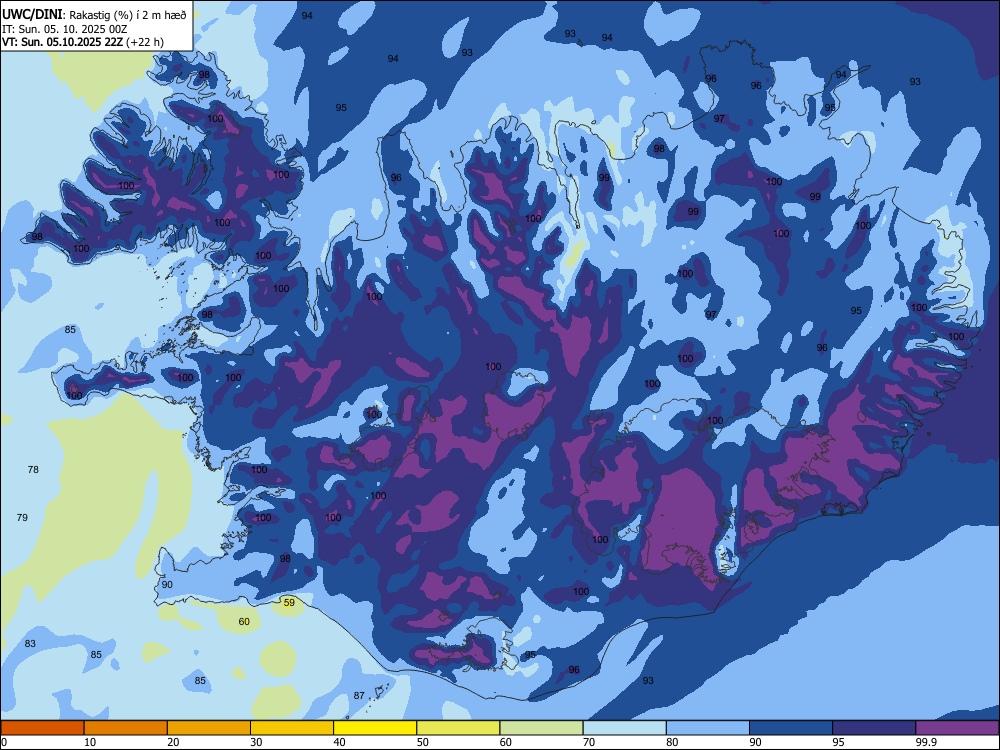Click the 'IT: Sun. 05. 10. 2025 00Z' line

(65, 29)
